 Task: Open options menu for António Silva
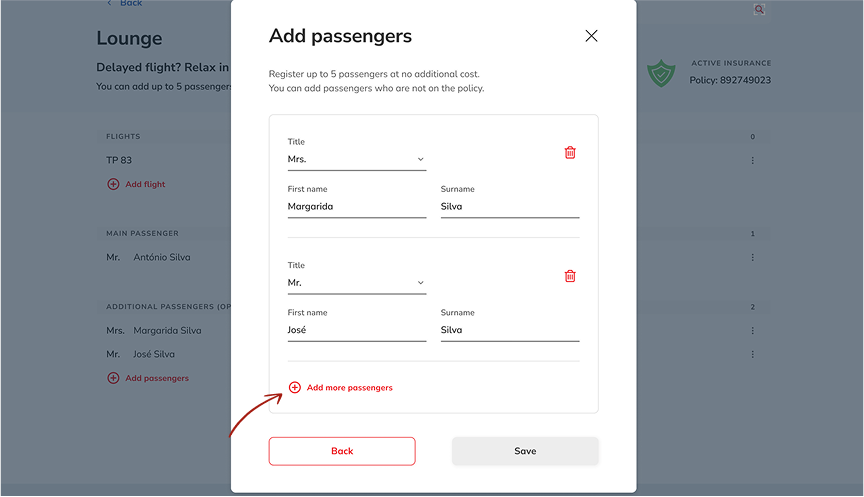coord(752,257)
